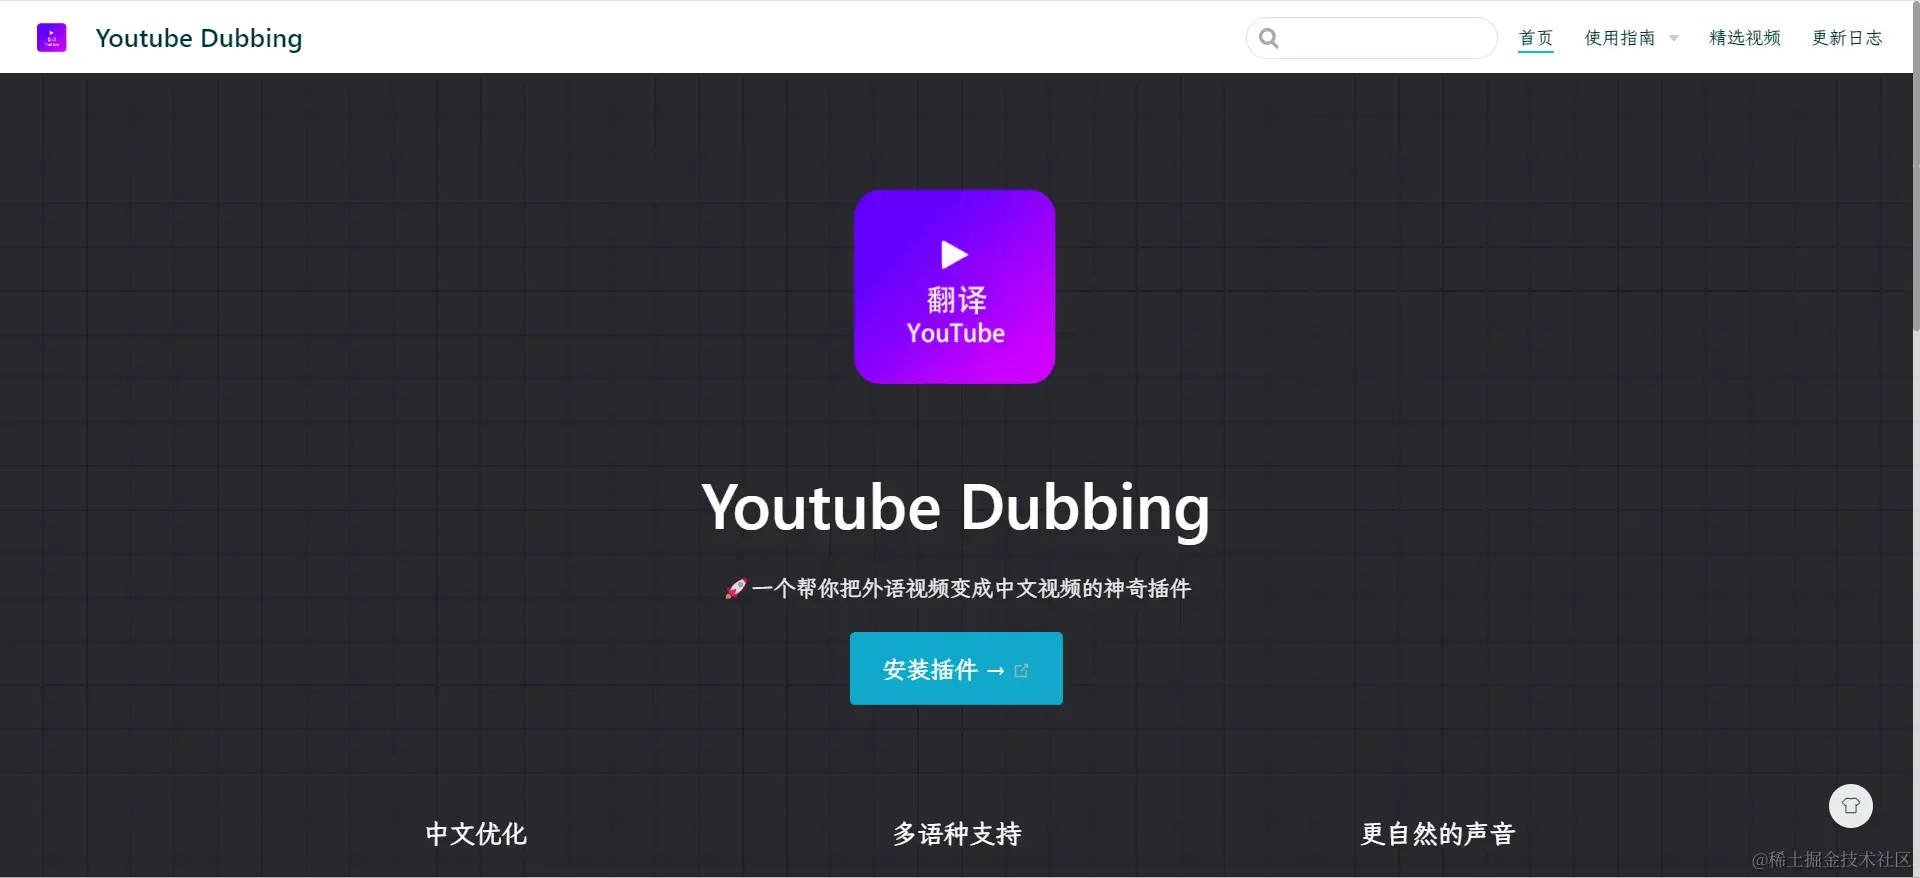Viewport: 1920px width, 878px height.
Task: Open the 精选视频 nav link
Action: click(1744, 38)
